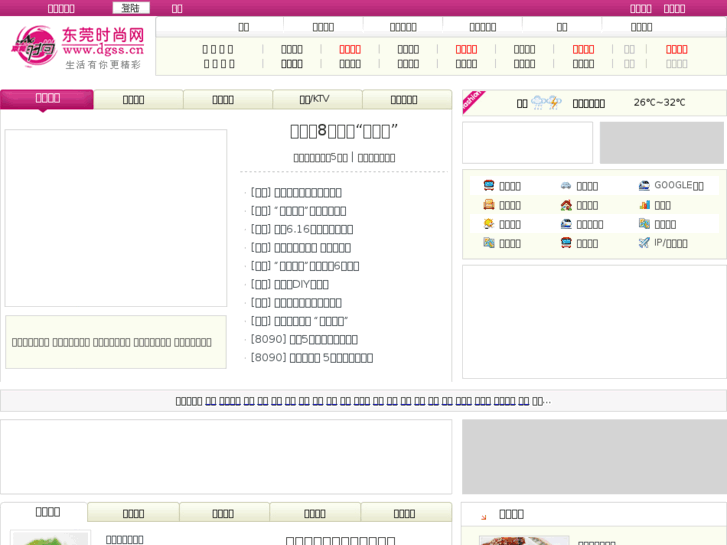
Task: Click the train icon beside GOOGLE label
Action: (644, 186)
